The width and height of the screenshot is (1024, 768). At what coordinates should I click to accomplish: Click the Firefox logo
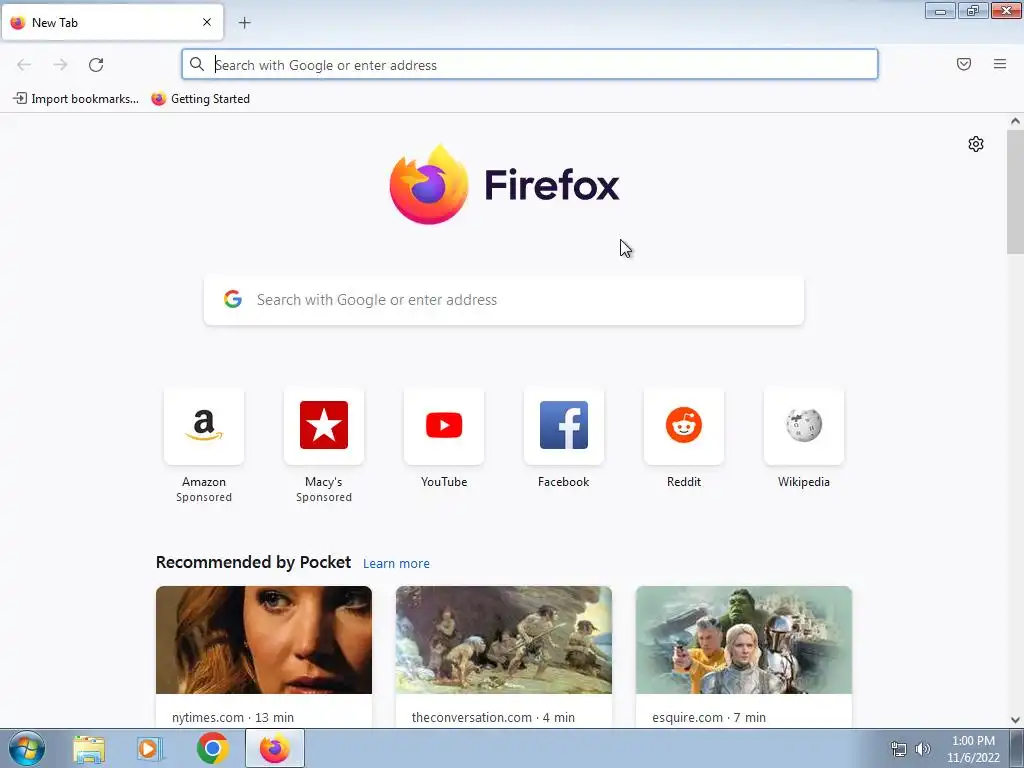point(504,185)
